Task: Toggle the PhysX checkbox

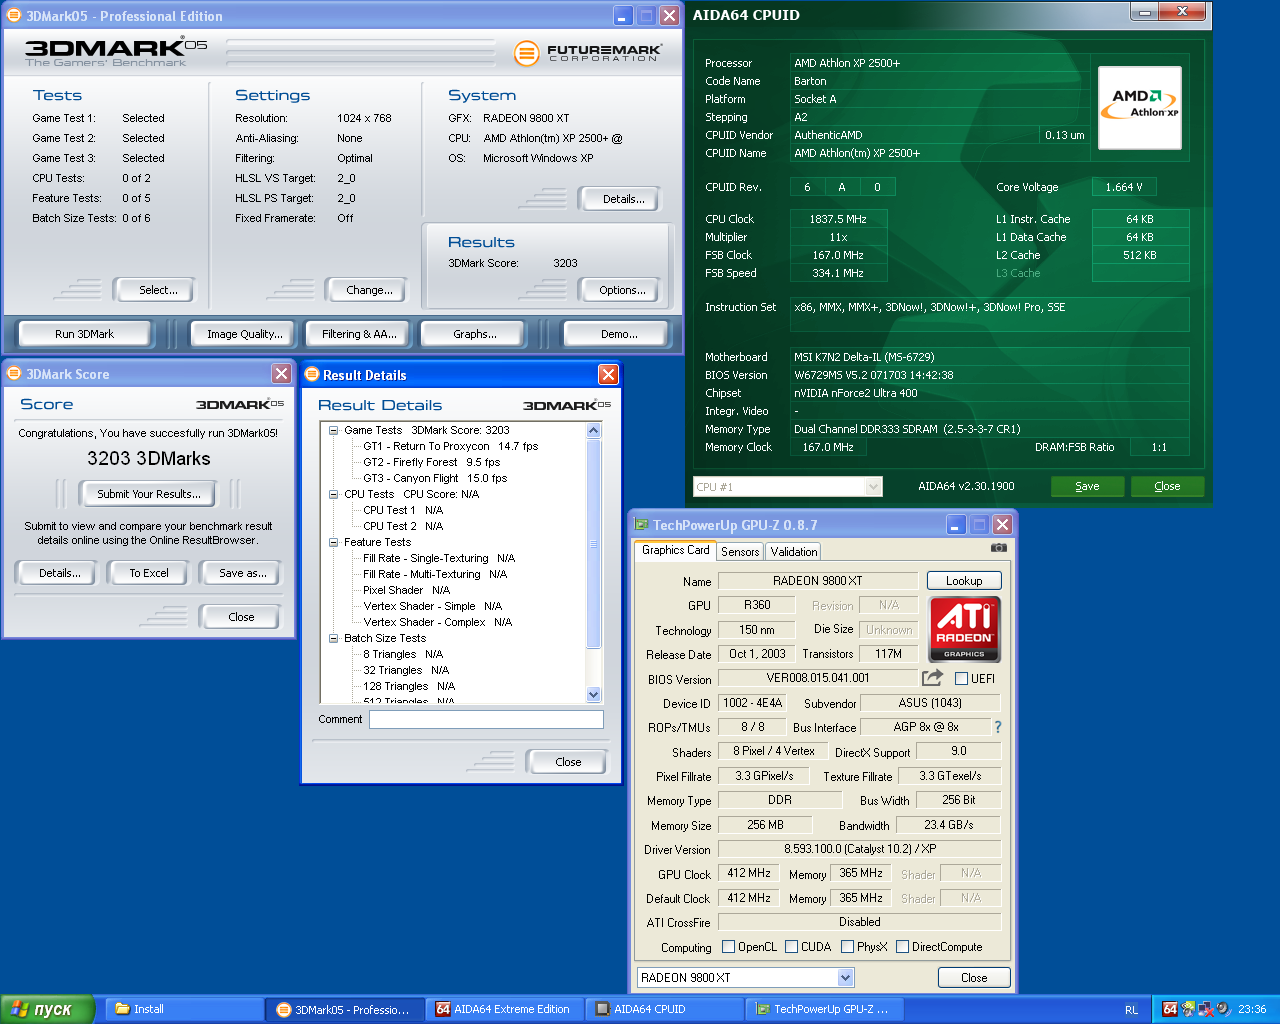Action: pyautogui.click(x=848, y=947)
